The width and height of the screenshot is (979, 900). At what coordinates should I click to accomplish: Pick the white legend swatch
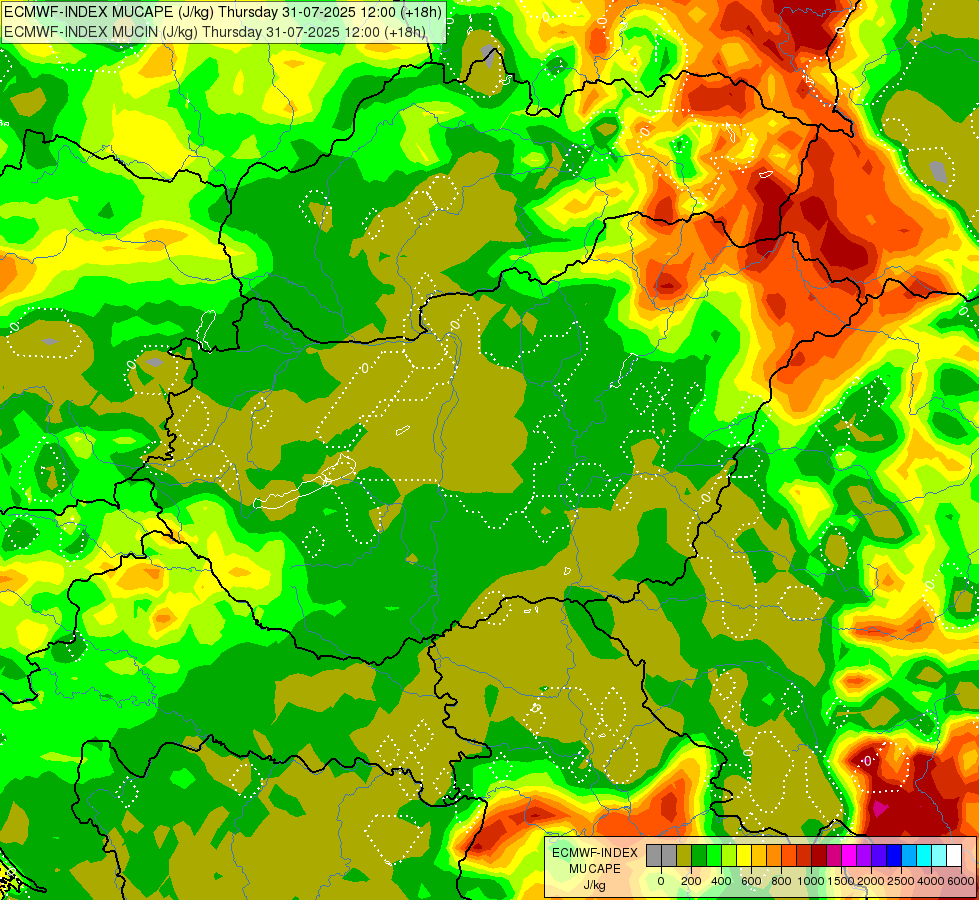click(953, 856)
